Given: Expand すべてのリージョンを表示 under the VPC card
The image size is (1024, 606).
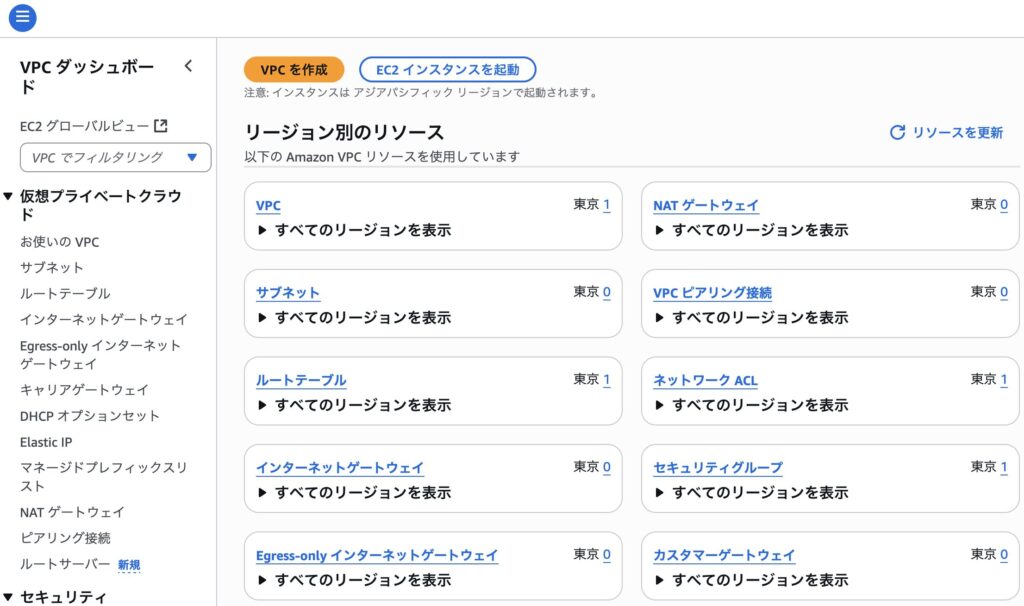Looking at the screenshot, I should 263,230.
